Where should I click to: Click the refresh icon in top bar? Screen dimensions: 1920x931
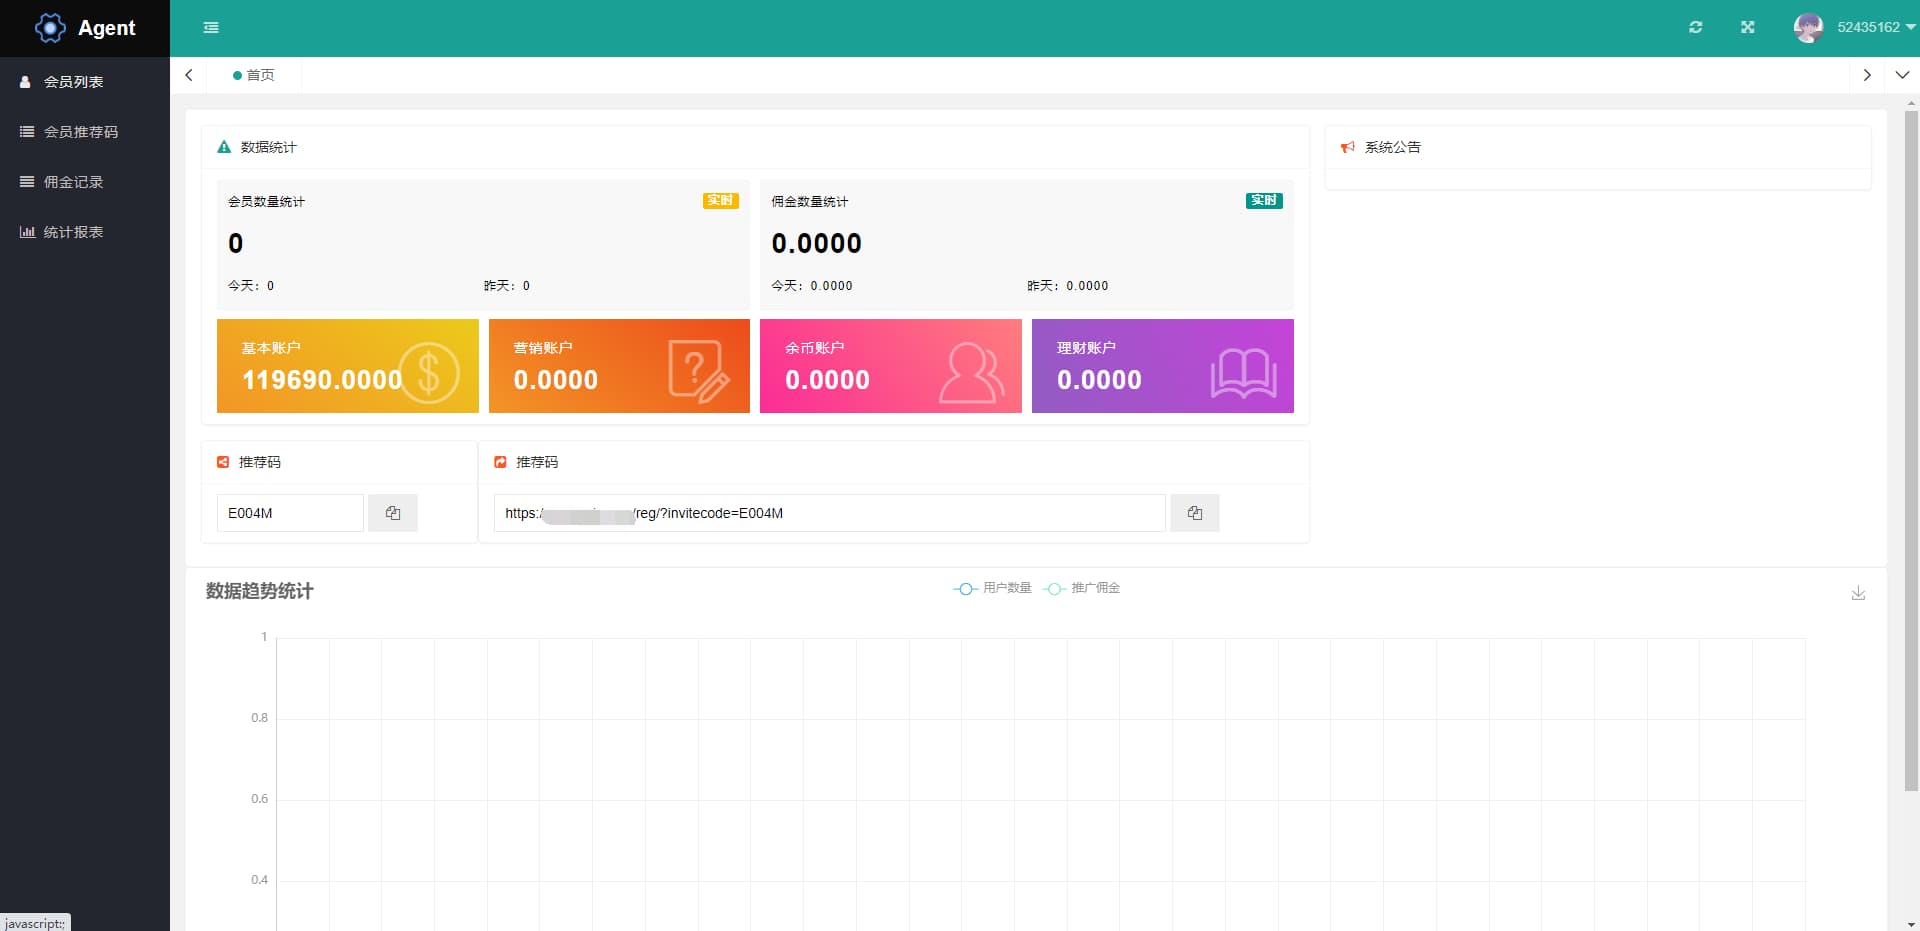(1696, 27)
